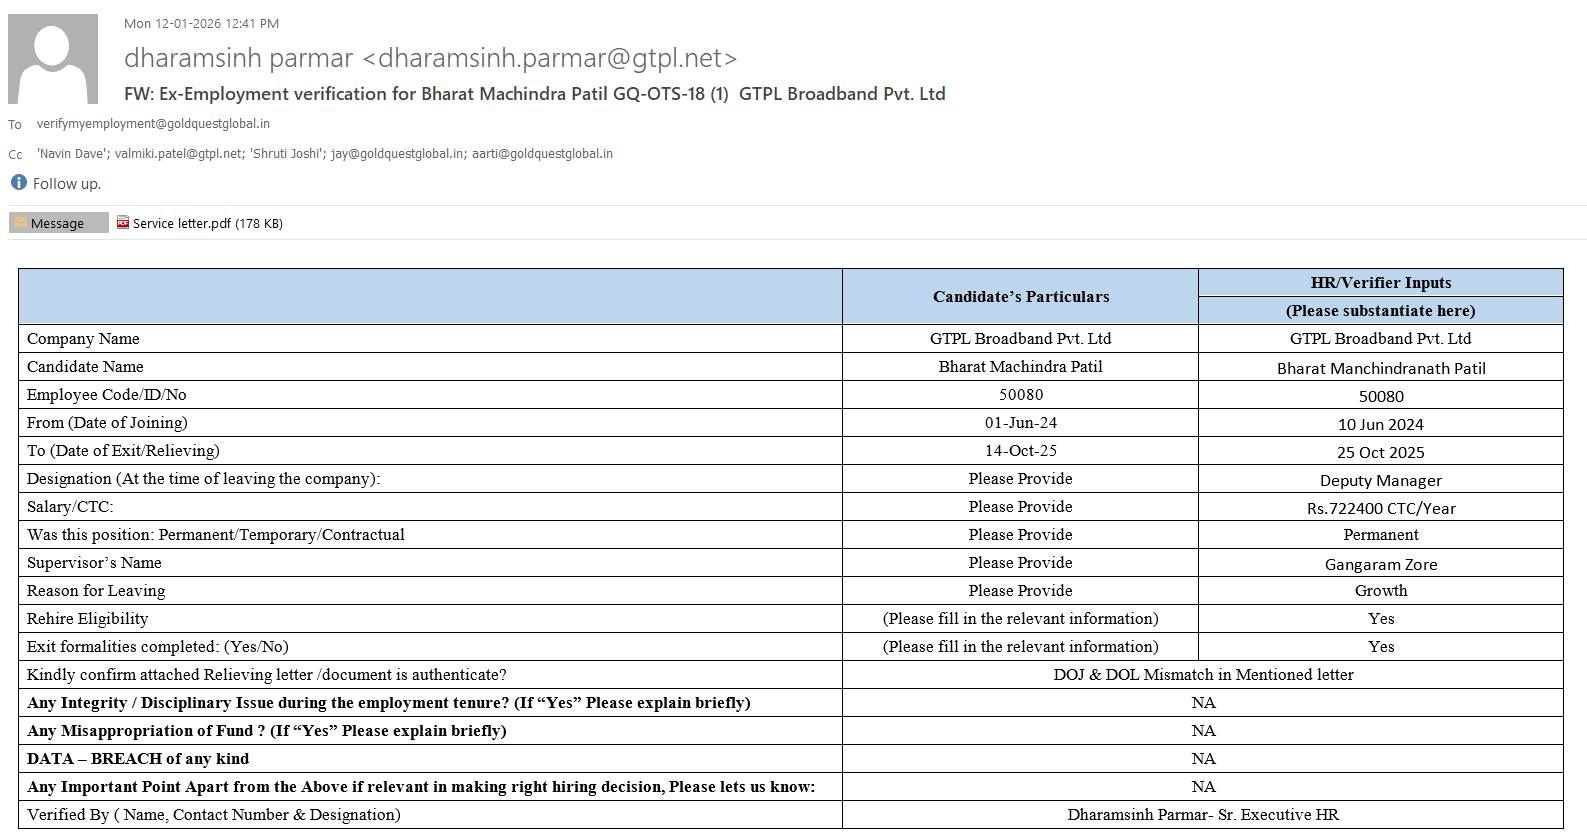Switch to the Message tab
This screenshot has height=840, width=1587.
tap(58, 223)
